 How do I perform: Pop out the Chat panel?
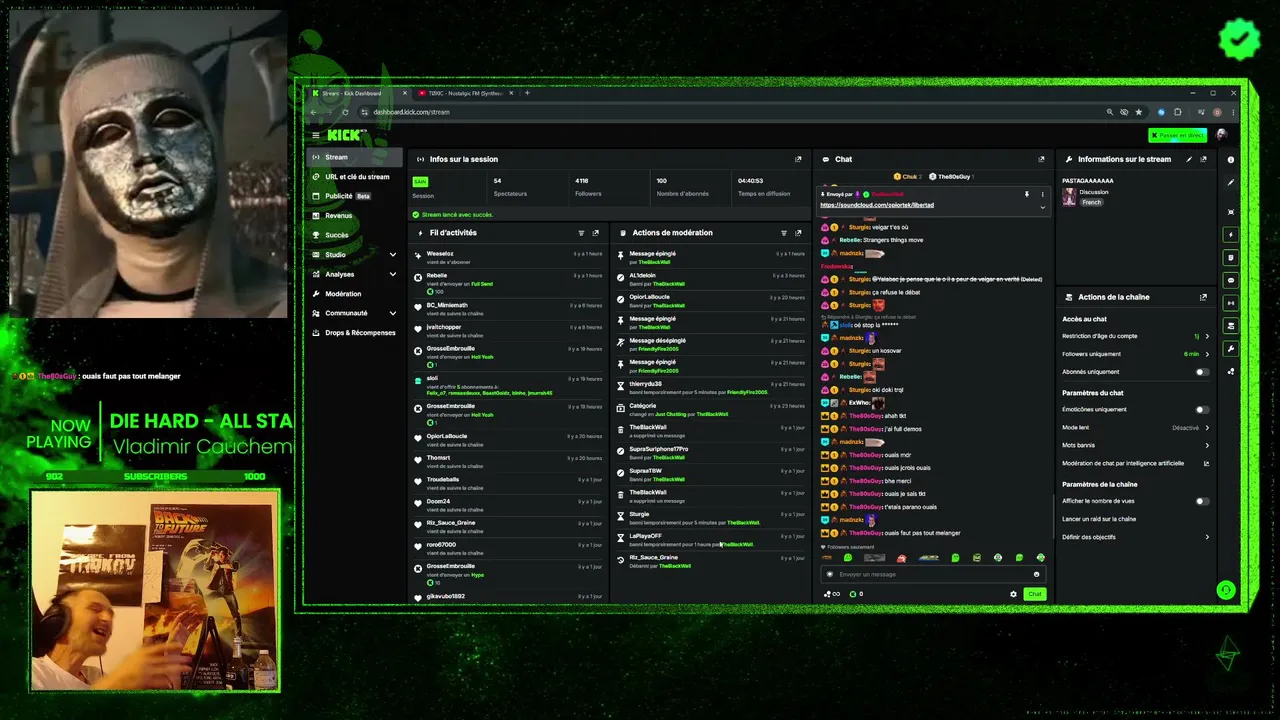(x=1041, y=159)
